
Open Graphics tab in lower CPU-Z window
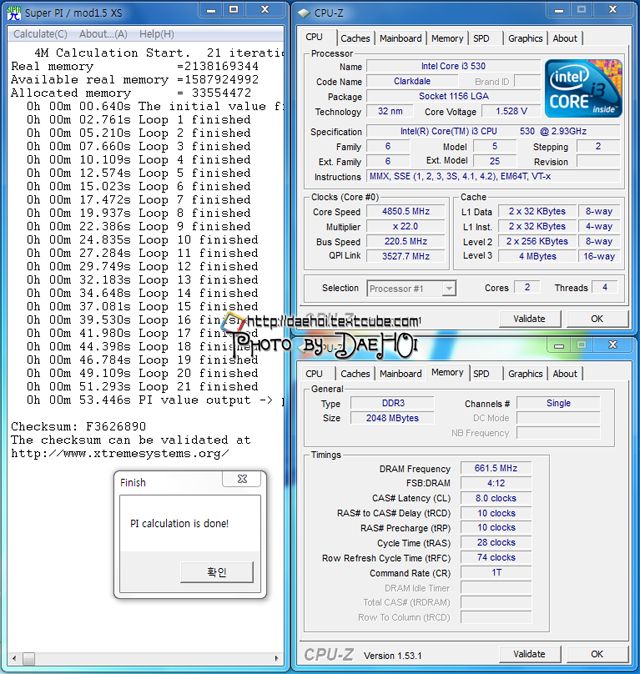point(525,374)
